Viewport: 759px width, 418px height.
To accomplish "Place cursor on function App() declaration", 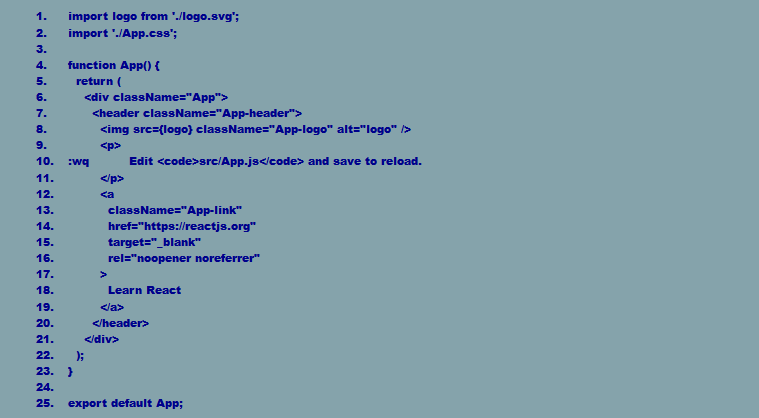I will [x=114, y=65].
